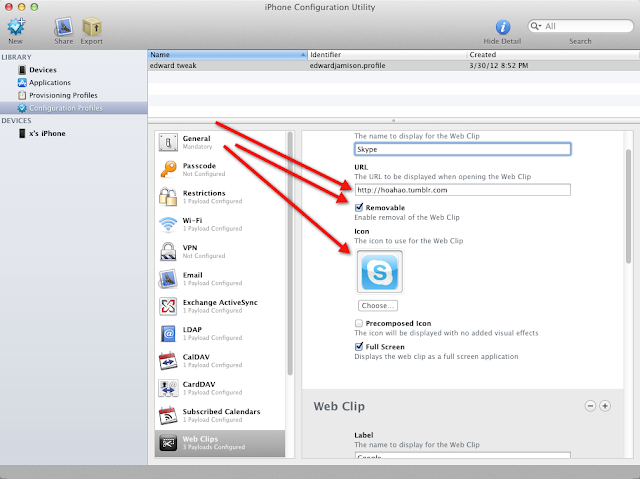This screenshot has height=479, width=640.
Task: Open the General payload section
Action: [x=220, y=142]
